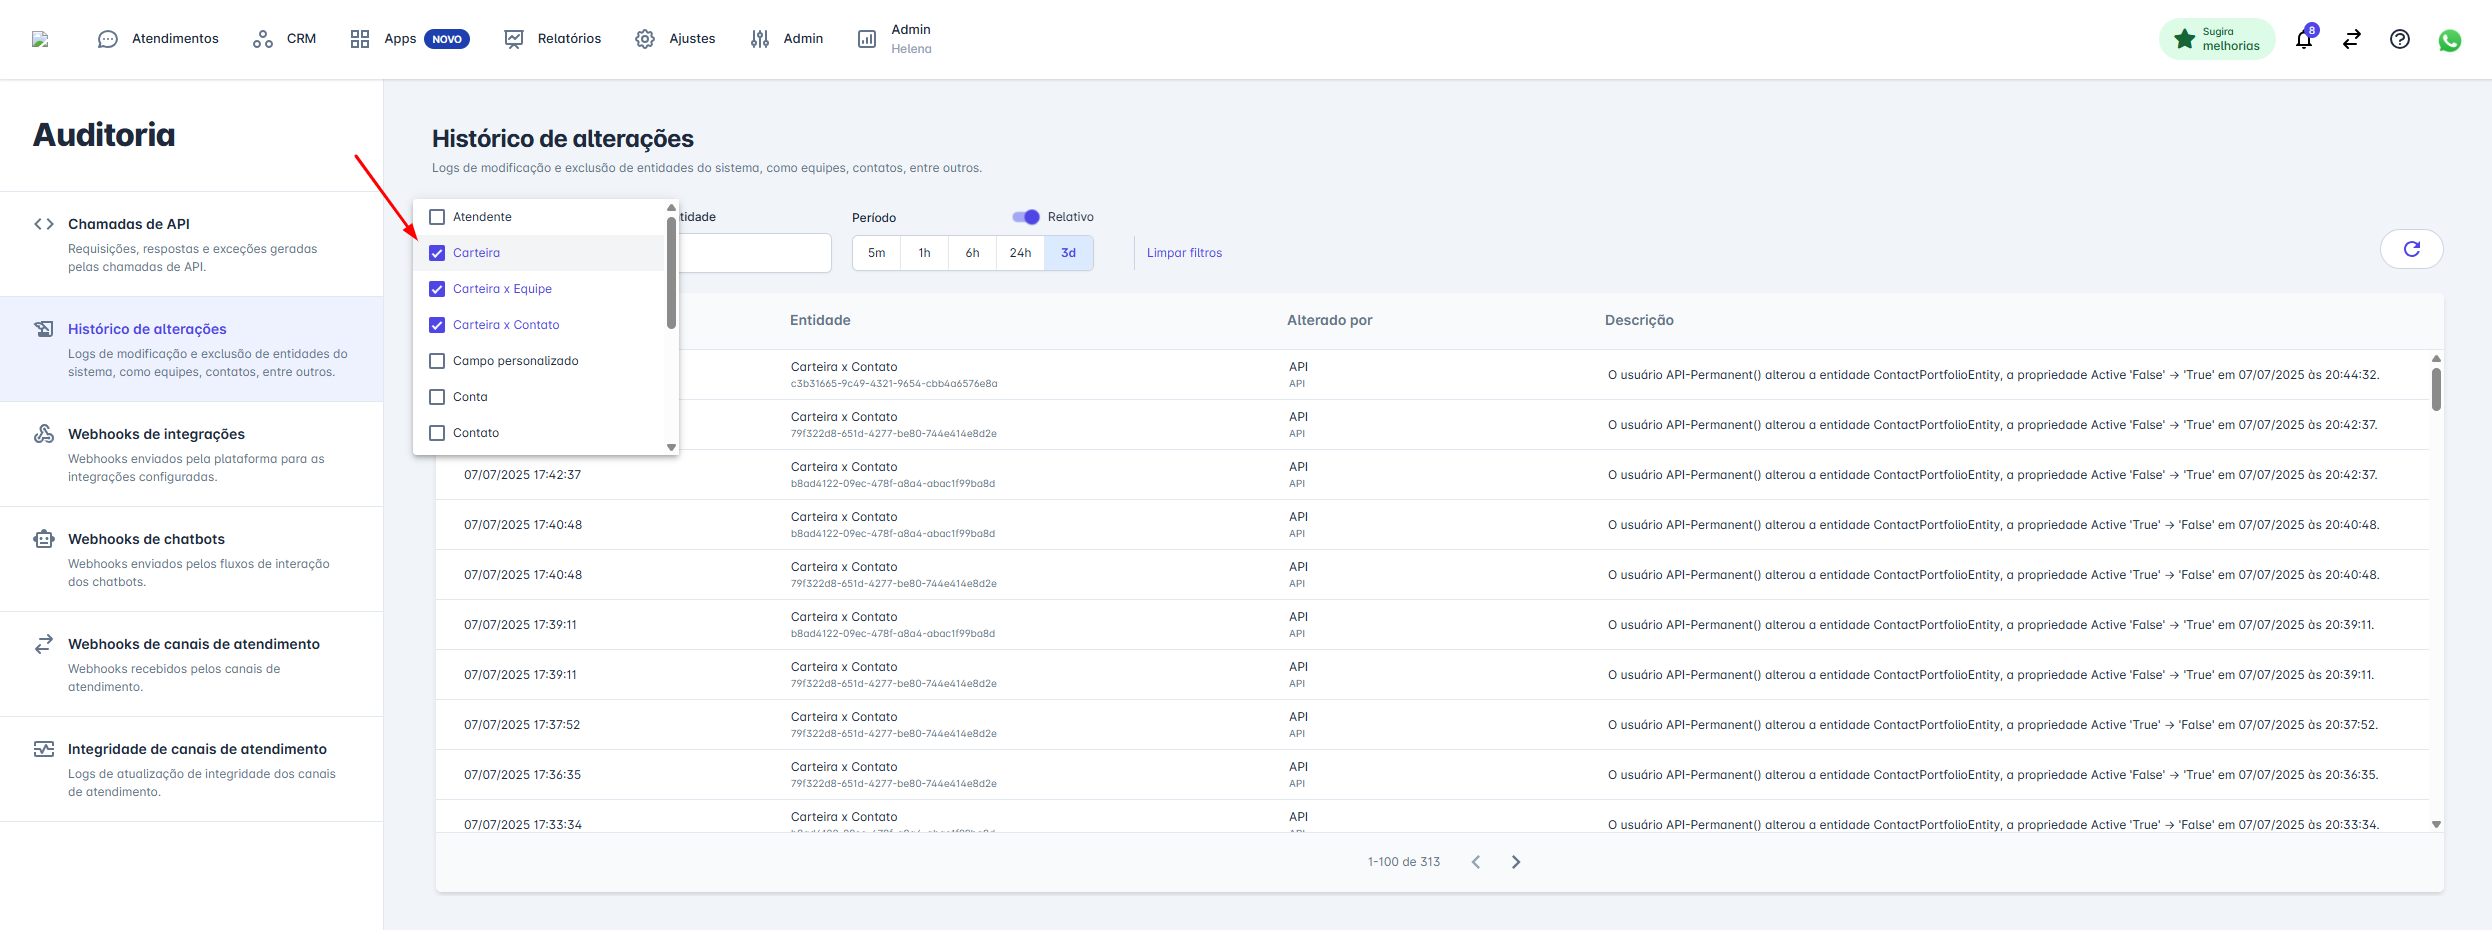The image size is (2492, 930).
Task: Disable the Relativo period toggle
Action: coord(1026,217)
